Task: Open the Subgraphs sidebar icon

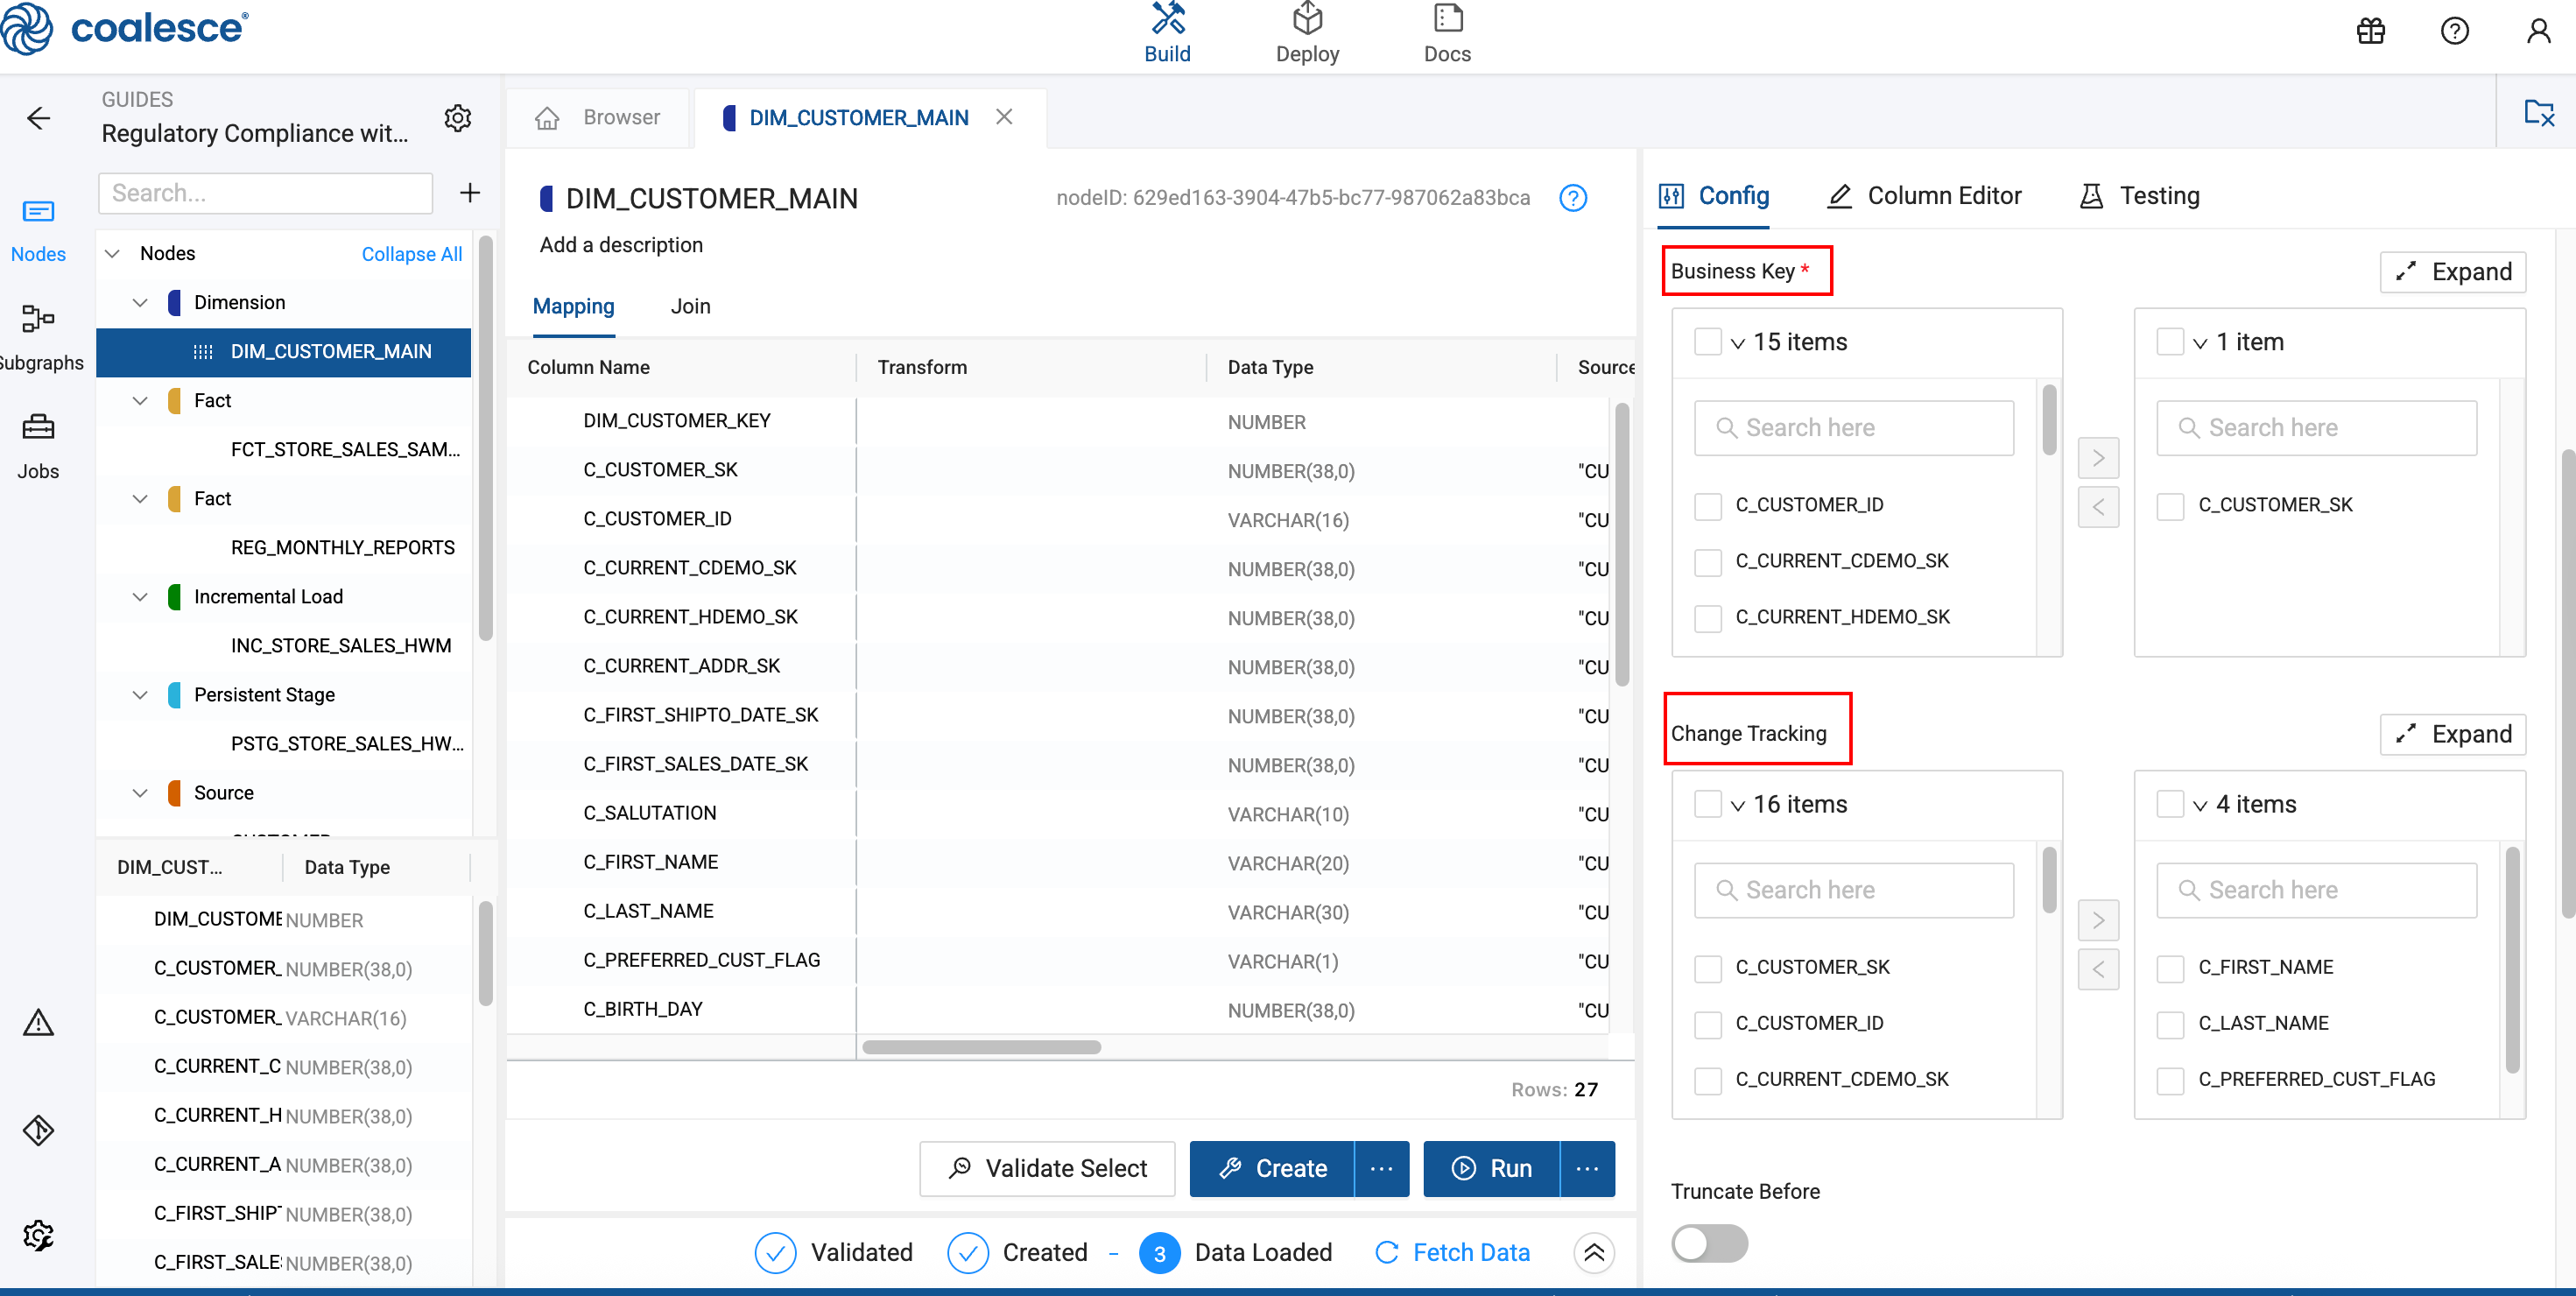Action: 38,338
